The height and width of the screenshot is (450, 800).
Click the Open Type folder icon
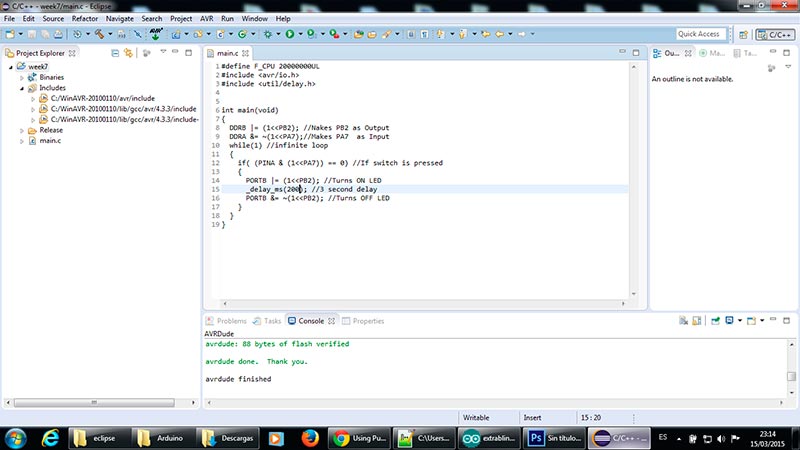pyautogui.click(x=359, y=34)
